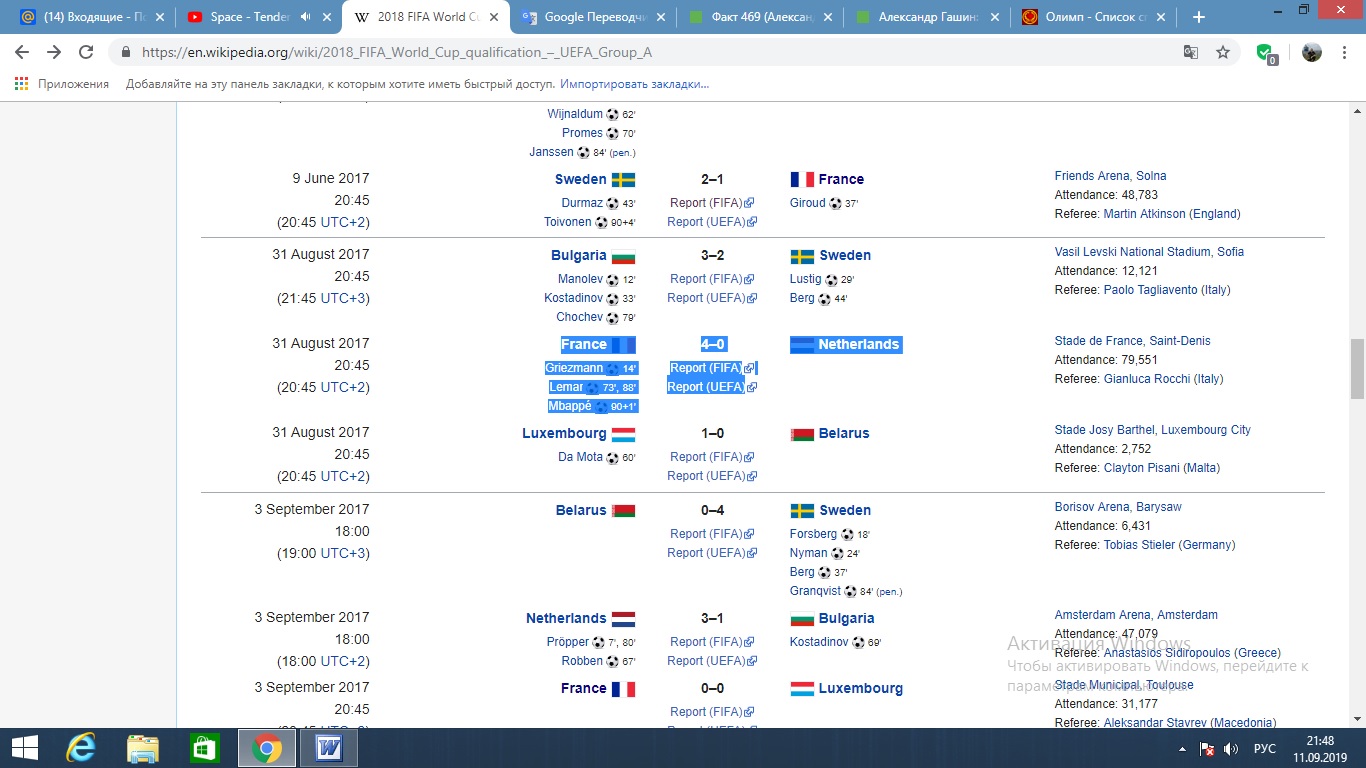Image resolution: width=1366 pixels, height=768 pixels.
Task: Open the Chrome profile avatar
Action: coord(1312,52)
